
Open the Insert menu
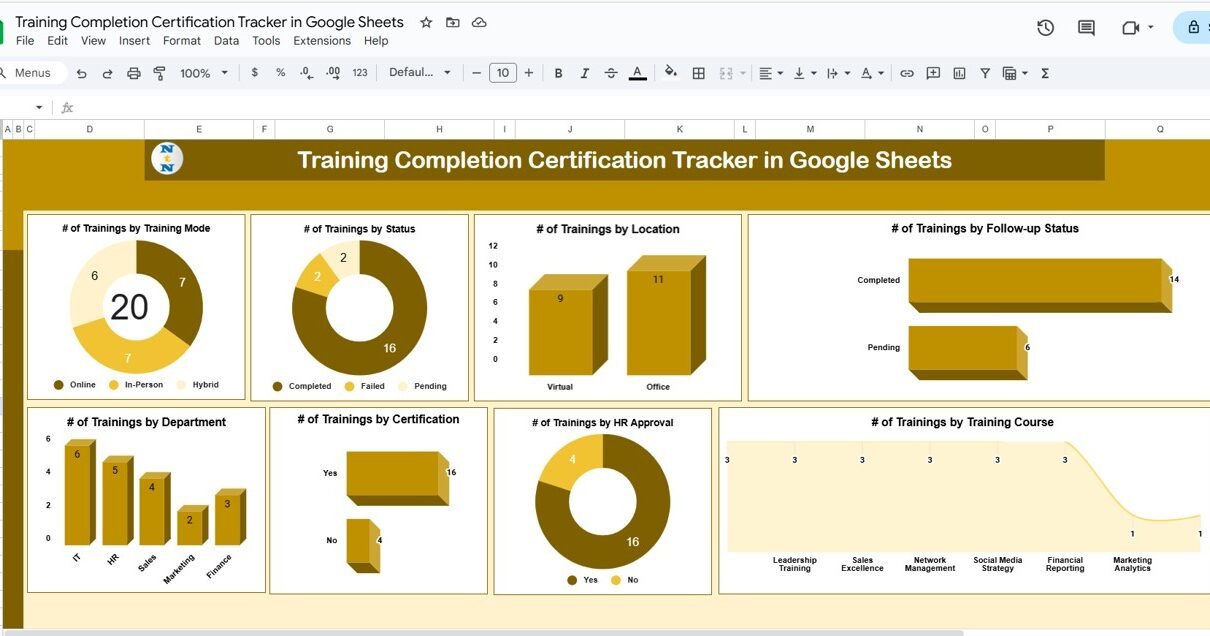[x=134, y=41]
